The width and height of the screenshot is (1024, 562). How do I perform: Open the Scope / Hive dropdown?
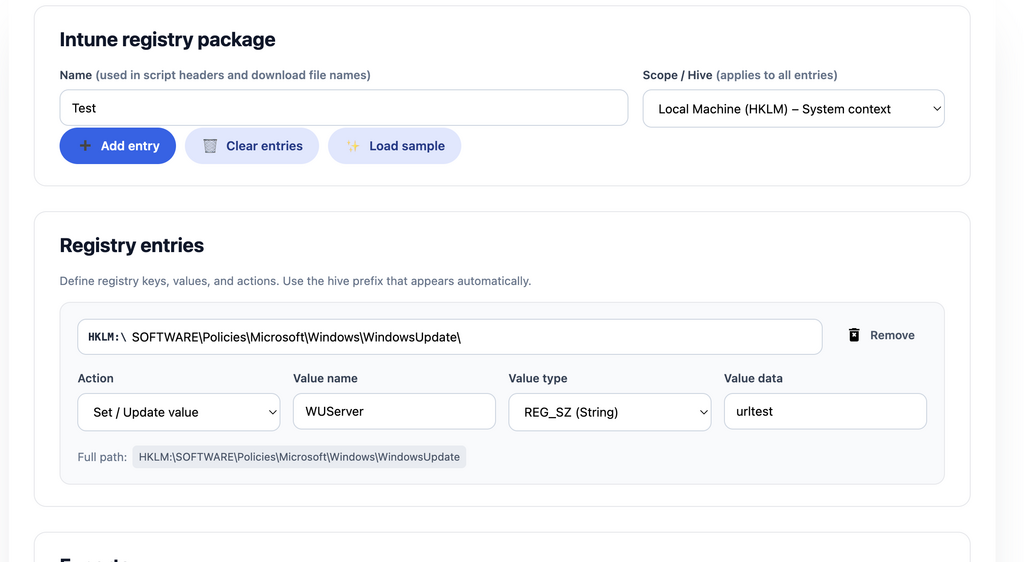(x=793, y=109)
